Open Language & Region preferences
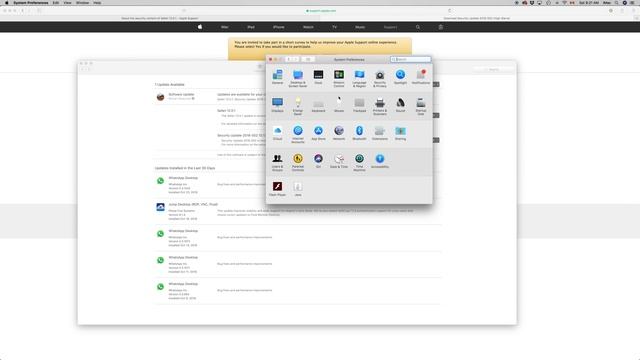 click(359, 78)
